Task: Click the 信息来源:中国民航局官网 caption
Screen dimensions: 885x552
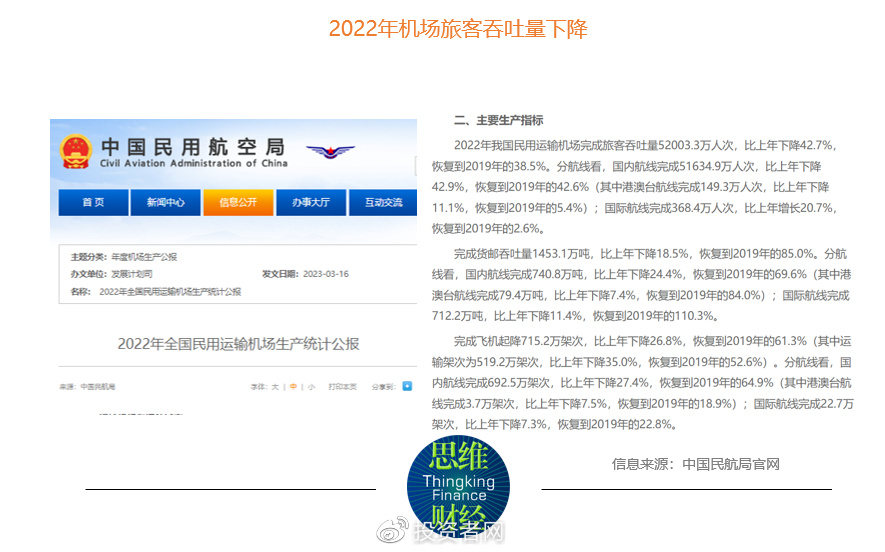Action: point(695,465)
